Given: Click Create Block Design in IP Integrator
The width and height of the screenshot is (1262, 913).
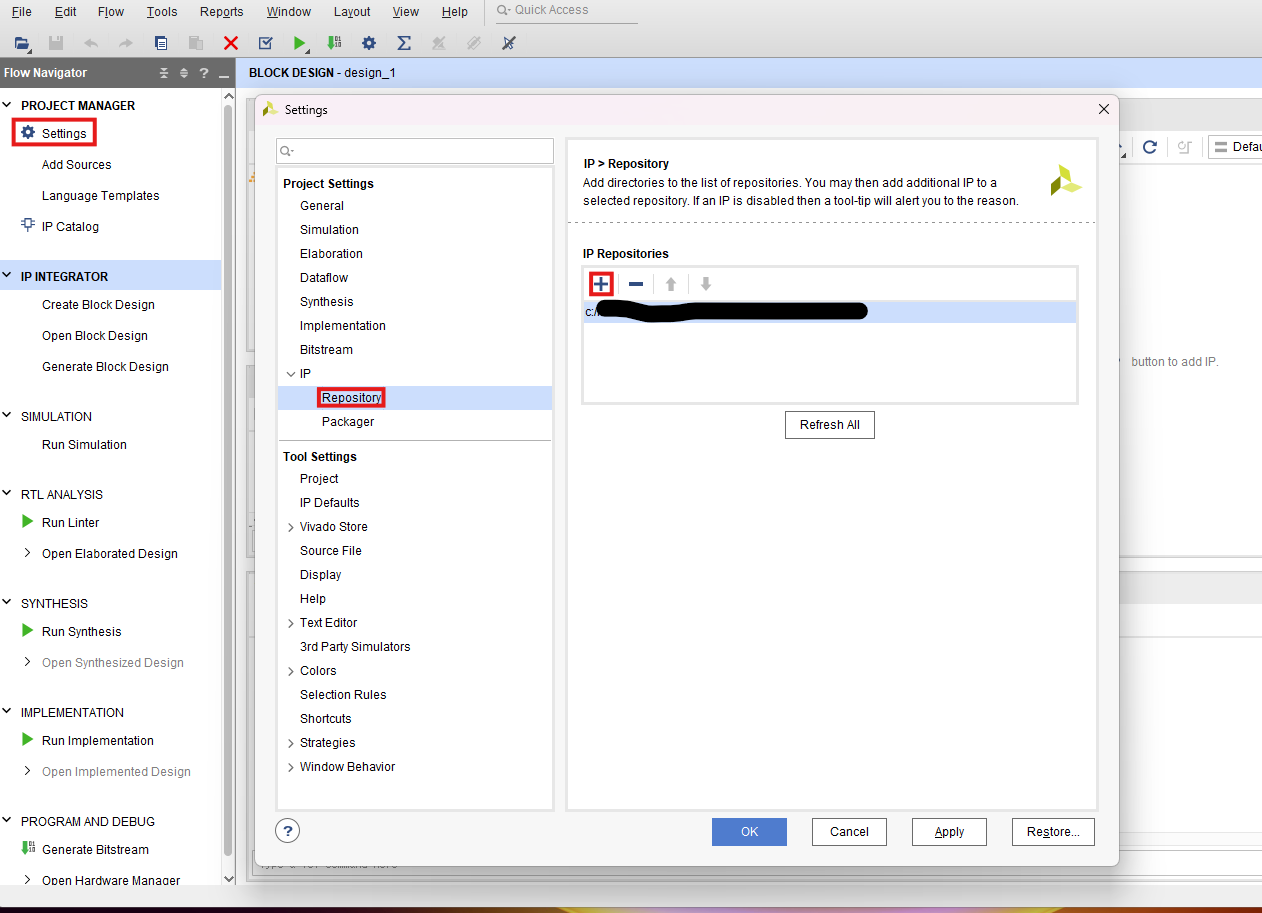Looking at the screenshot, I should [x=98, y=305].
